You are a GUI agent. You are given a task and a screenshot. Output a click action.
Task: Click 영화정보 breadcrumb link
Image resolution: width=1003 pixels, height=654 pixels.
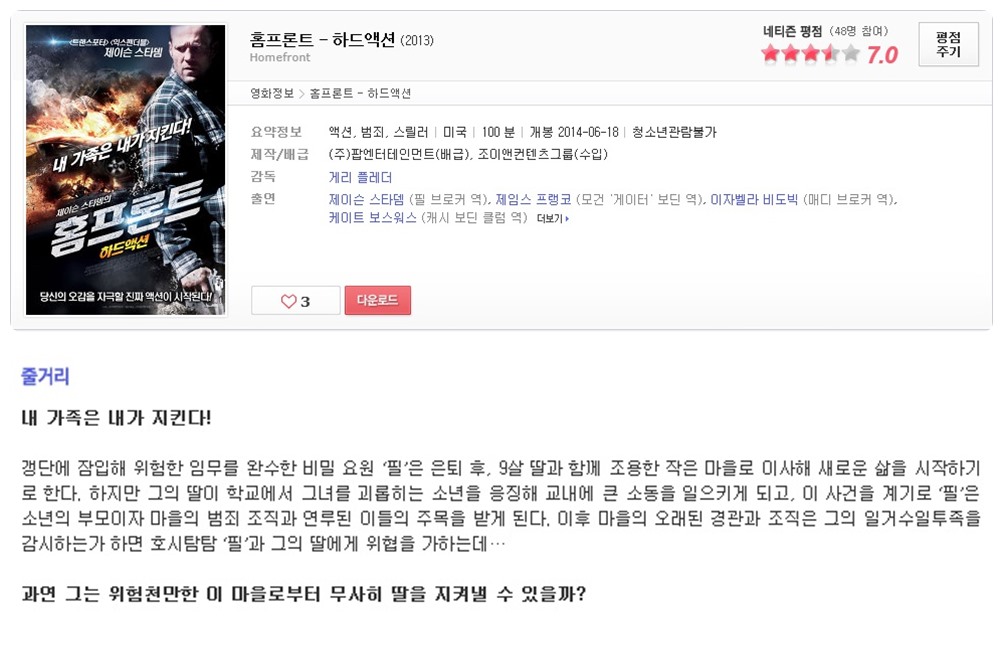[x=272, y=93]
